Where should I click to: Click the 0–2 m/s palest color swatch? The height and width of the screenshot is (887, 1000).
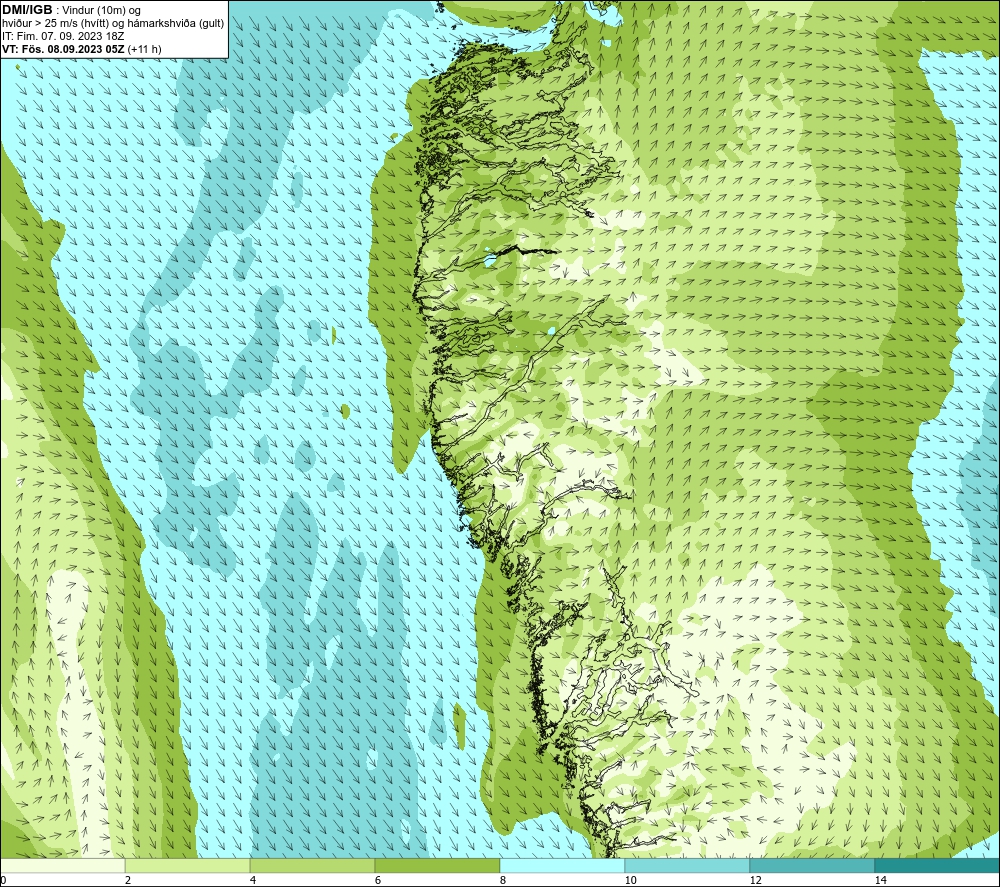62,865
